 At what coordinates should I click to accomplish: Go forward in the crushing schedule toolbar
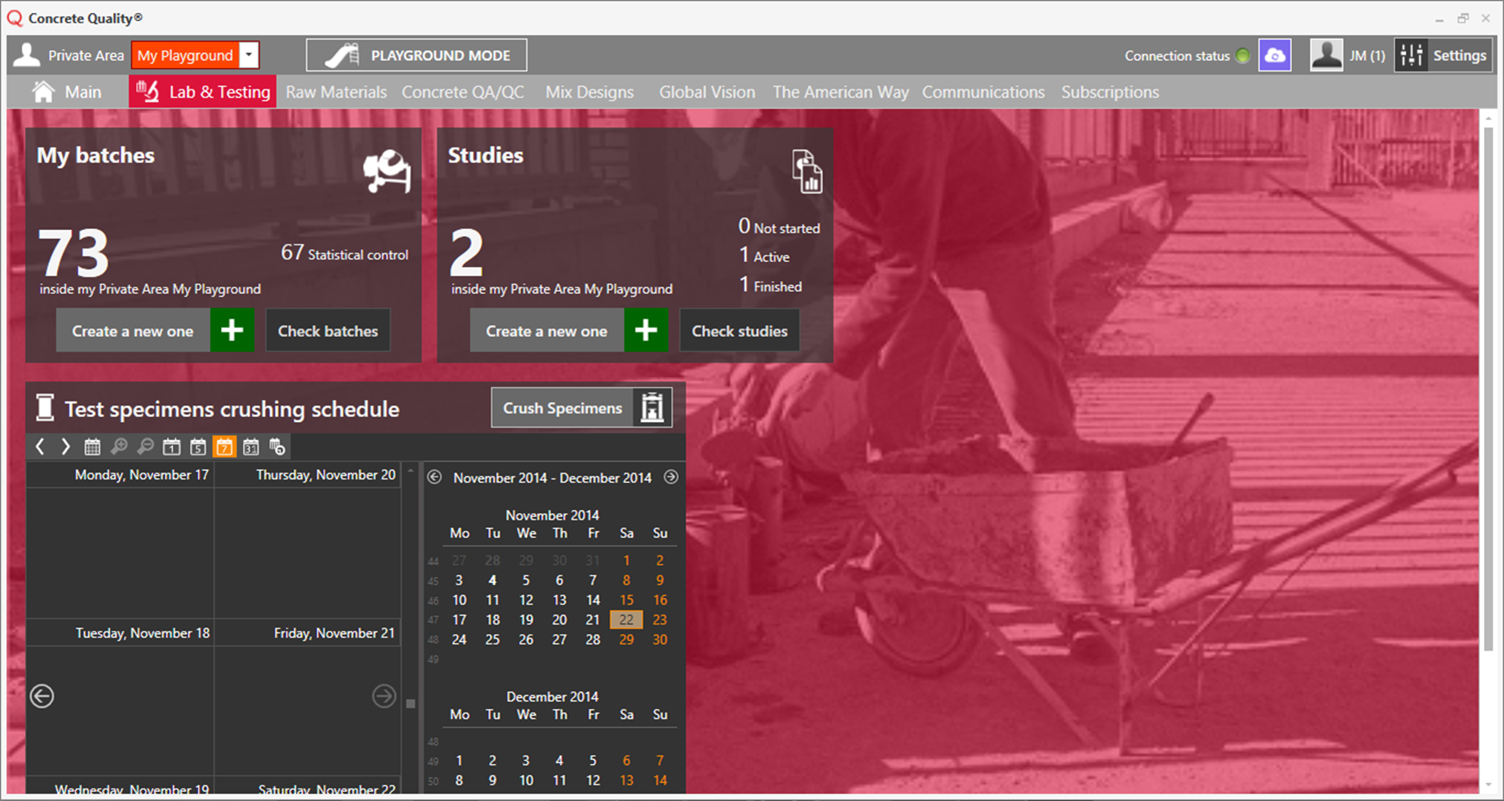tap(66, 447)
